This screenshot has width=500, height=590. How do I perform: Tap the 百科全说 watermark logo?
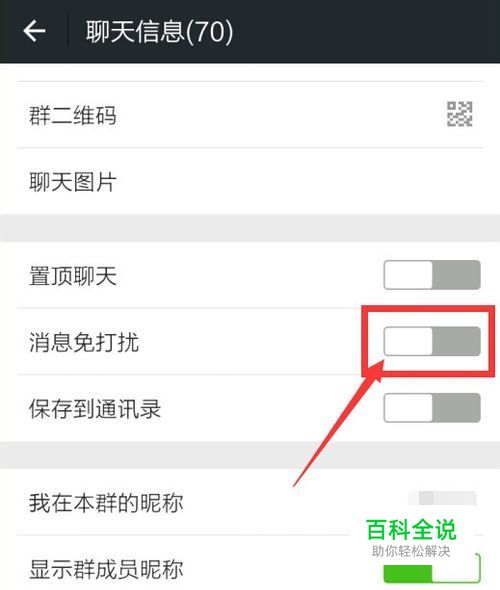411,530
